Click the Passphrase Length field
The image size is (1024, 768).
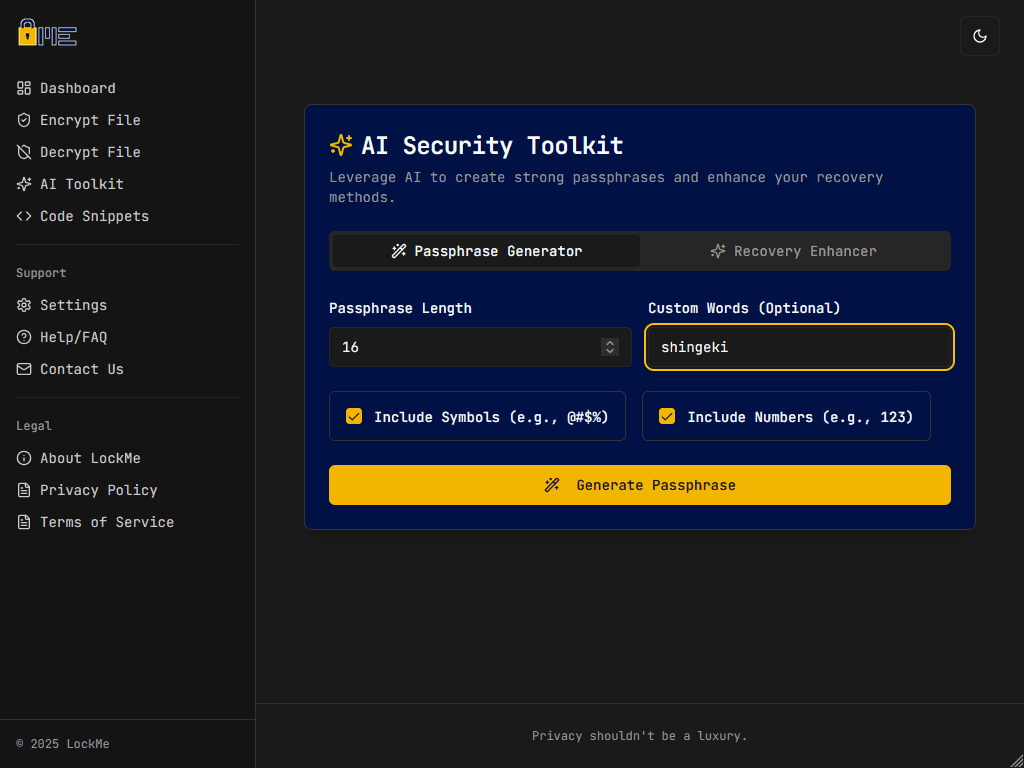(x=480, y=347)
